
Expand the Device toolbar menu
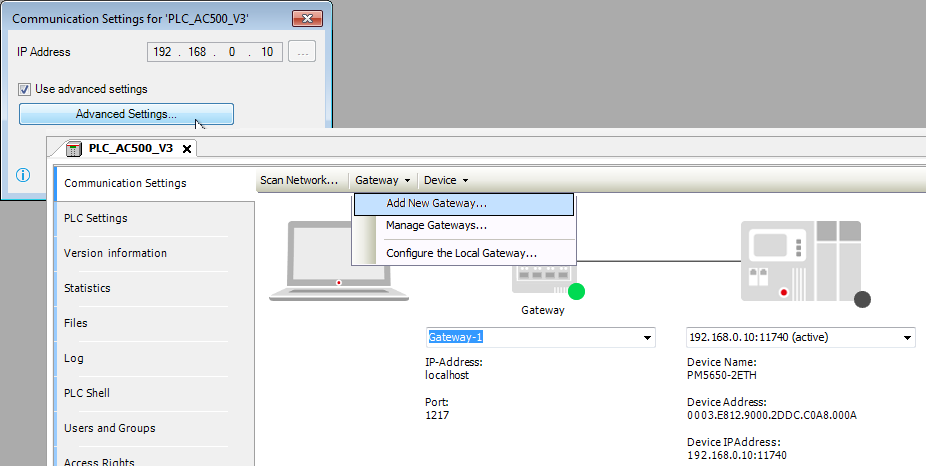click(446, 180)
